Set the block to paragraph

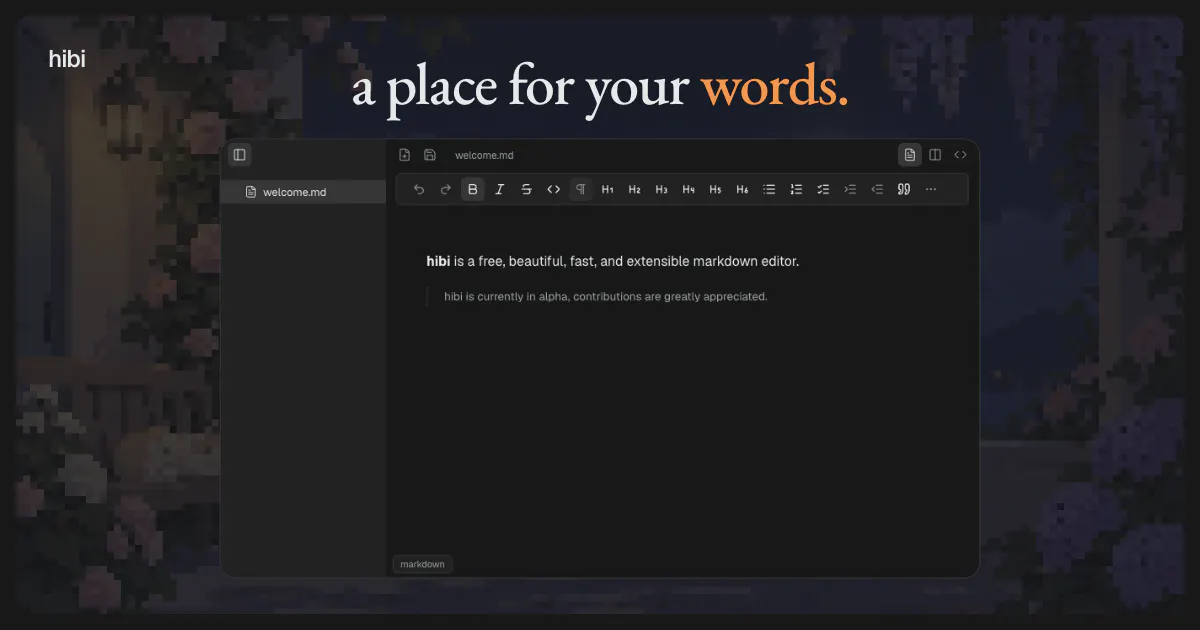(x=580, y=189)
